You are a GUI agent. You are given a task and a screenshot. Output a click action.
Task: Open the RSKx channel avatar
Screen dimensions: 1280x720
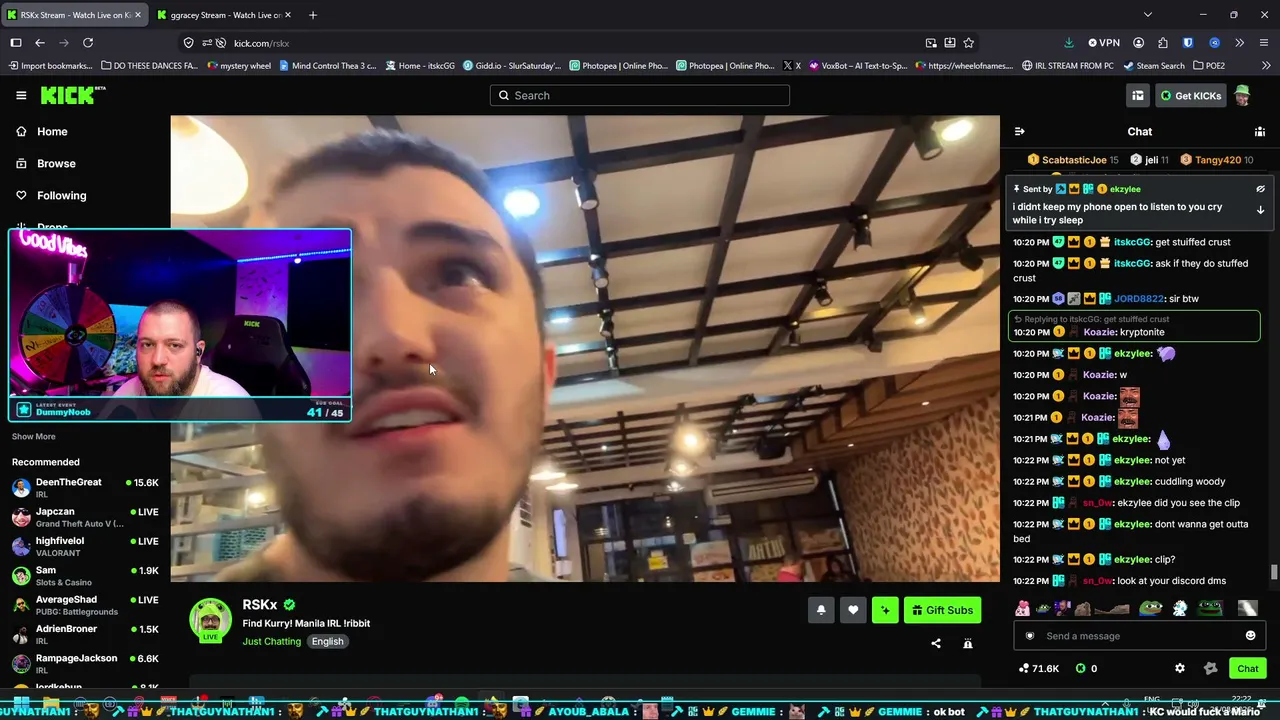[x=211, y=621]
